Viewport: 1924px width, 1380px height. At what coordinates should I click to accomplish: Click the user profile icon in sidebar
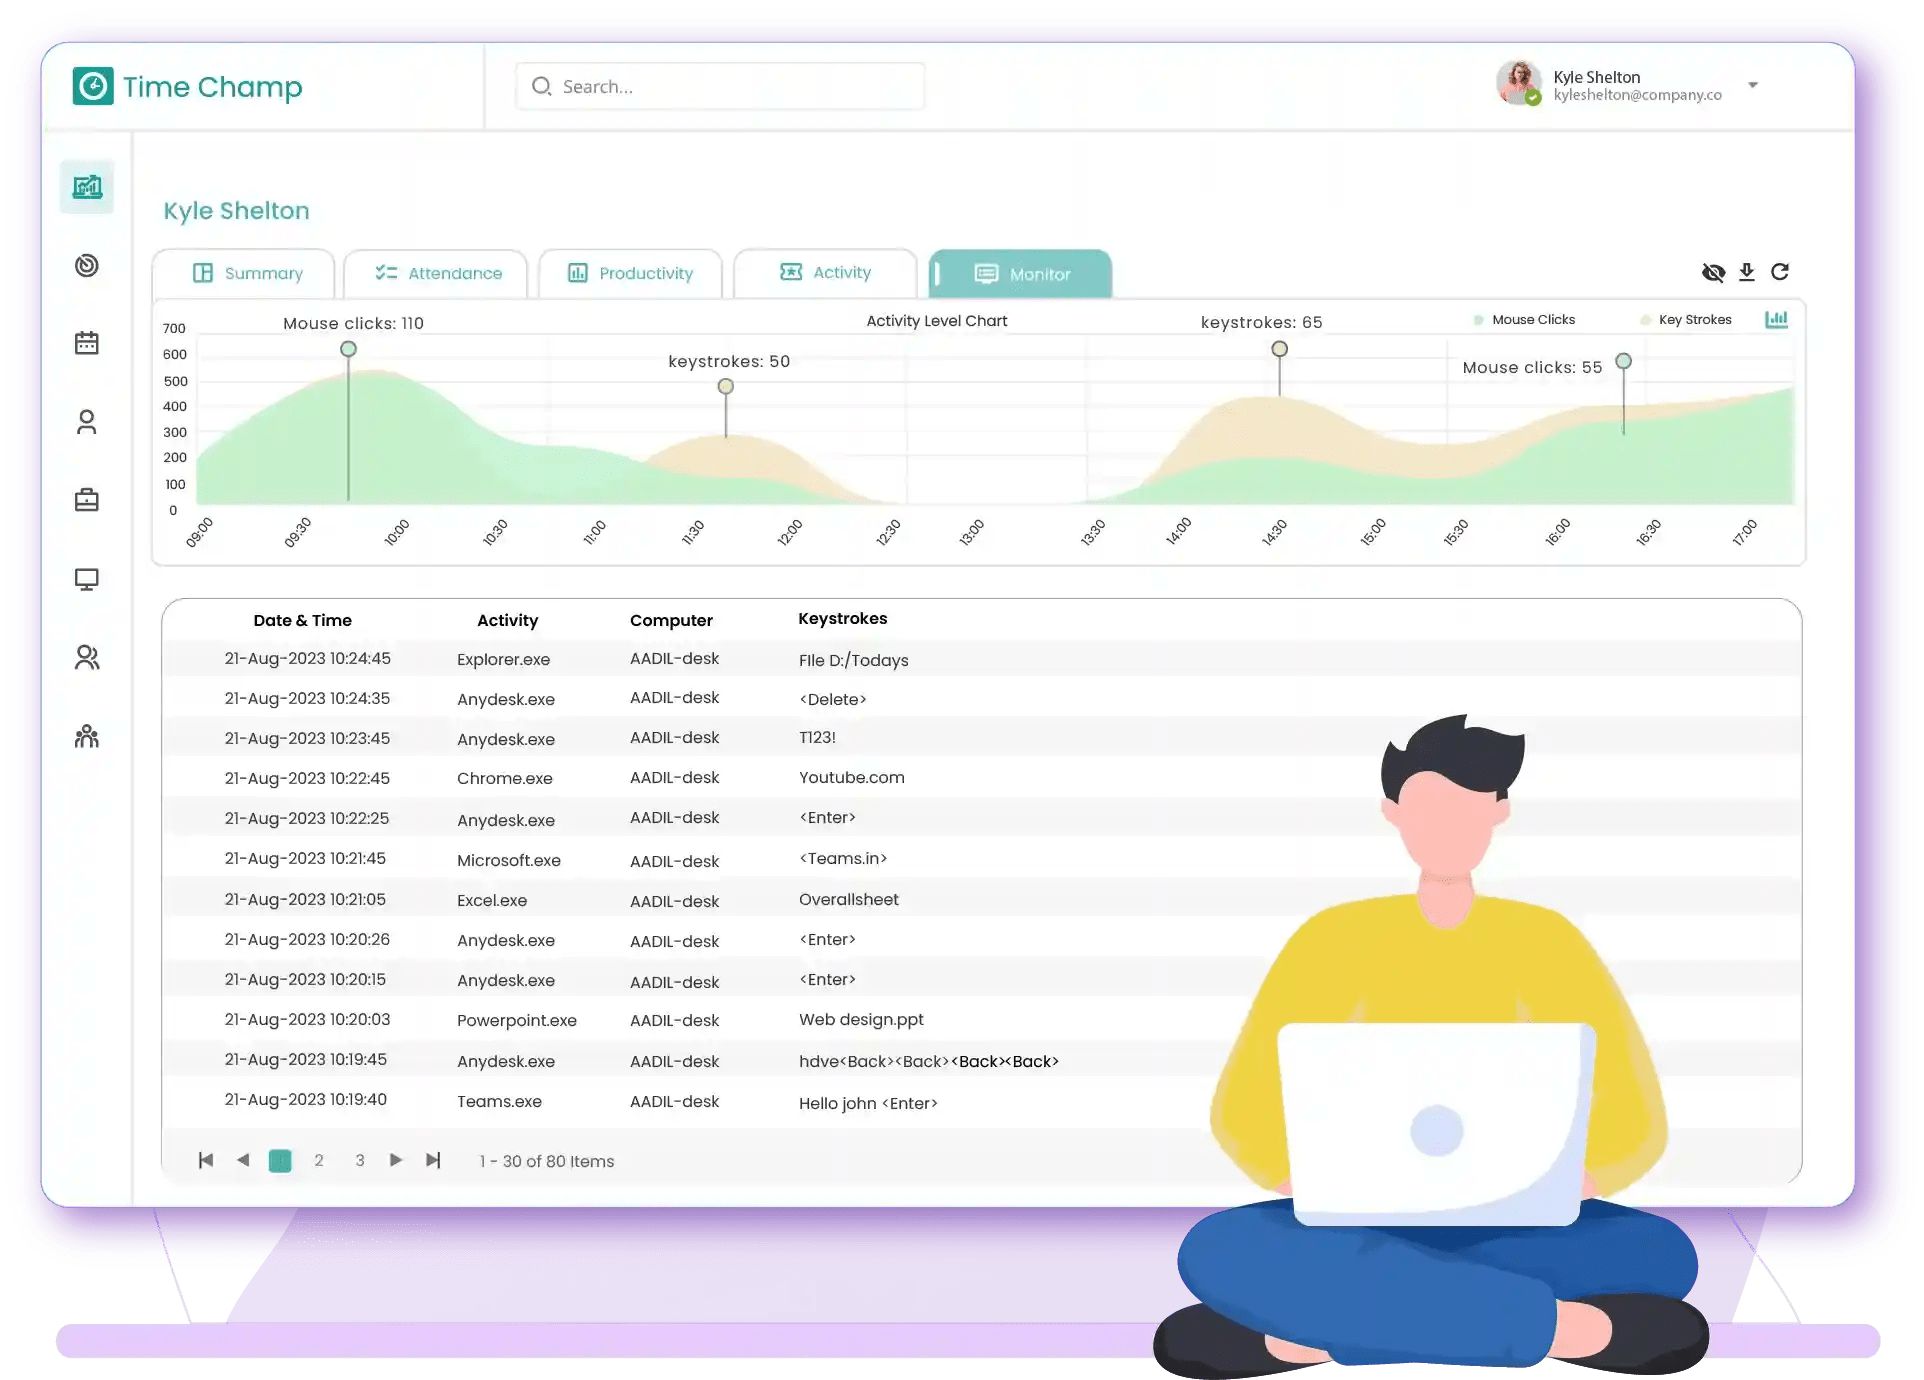(x=87, y=422)
